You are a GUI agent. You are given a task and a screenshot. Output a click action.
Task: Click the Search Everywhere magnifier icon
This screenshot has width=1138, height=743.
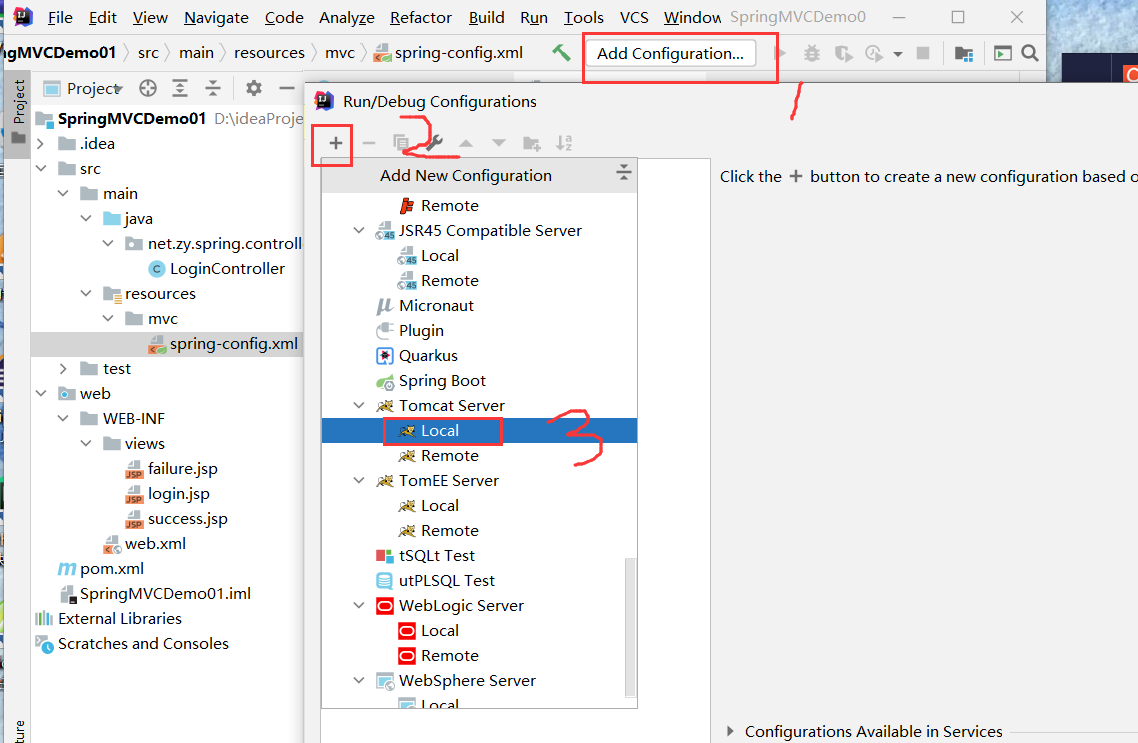(1029, 53)
